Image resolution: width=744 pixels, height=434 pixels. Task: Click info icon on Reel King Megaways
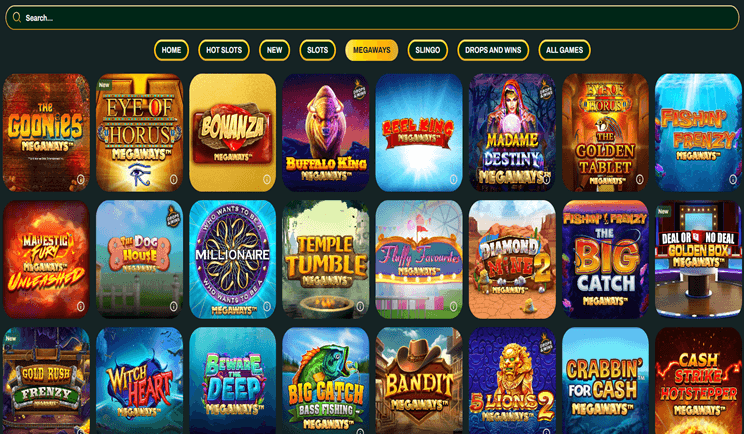[x=453, y=179]
